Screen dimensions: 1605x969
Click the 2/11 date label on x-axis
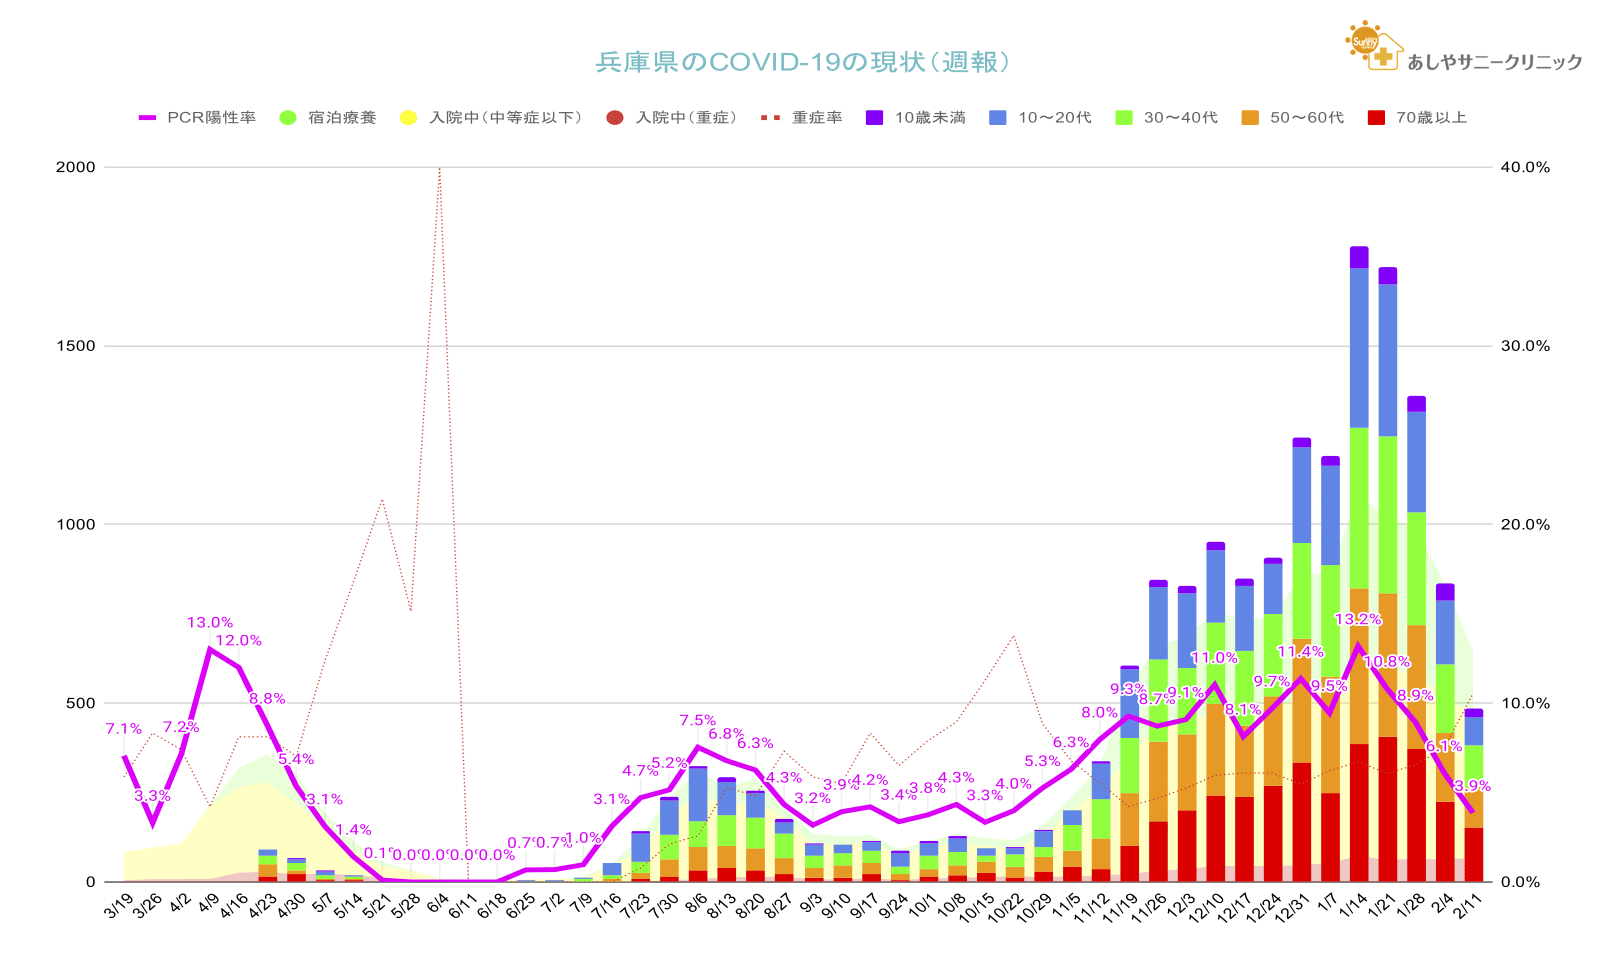(x=1469, y=908)
